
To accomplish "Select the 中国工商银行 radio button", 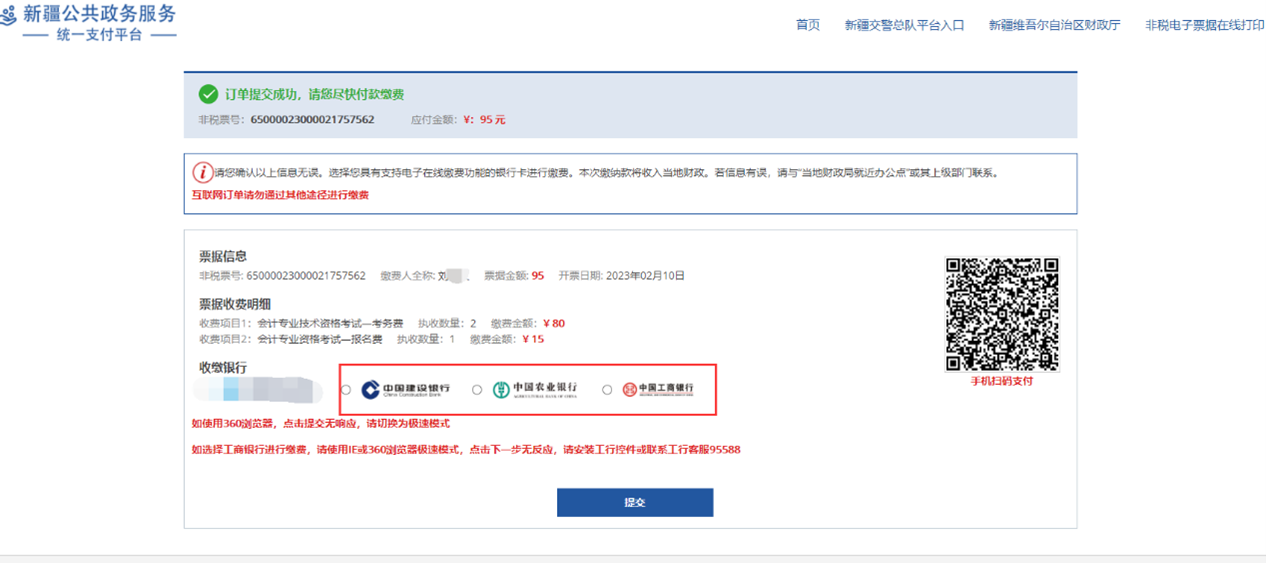I will [607, 390].
